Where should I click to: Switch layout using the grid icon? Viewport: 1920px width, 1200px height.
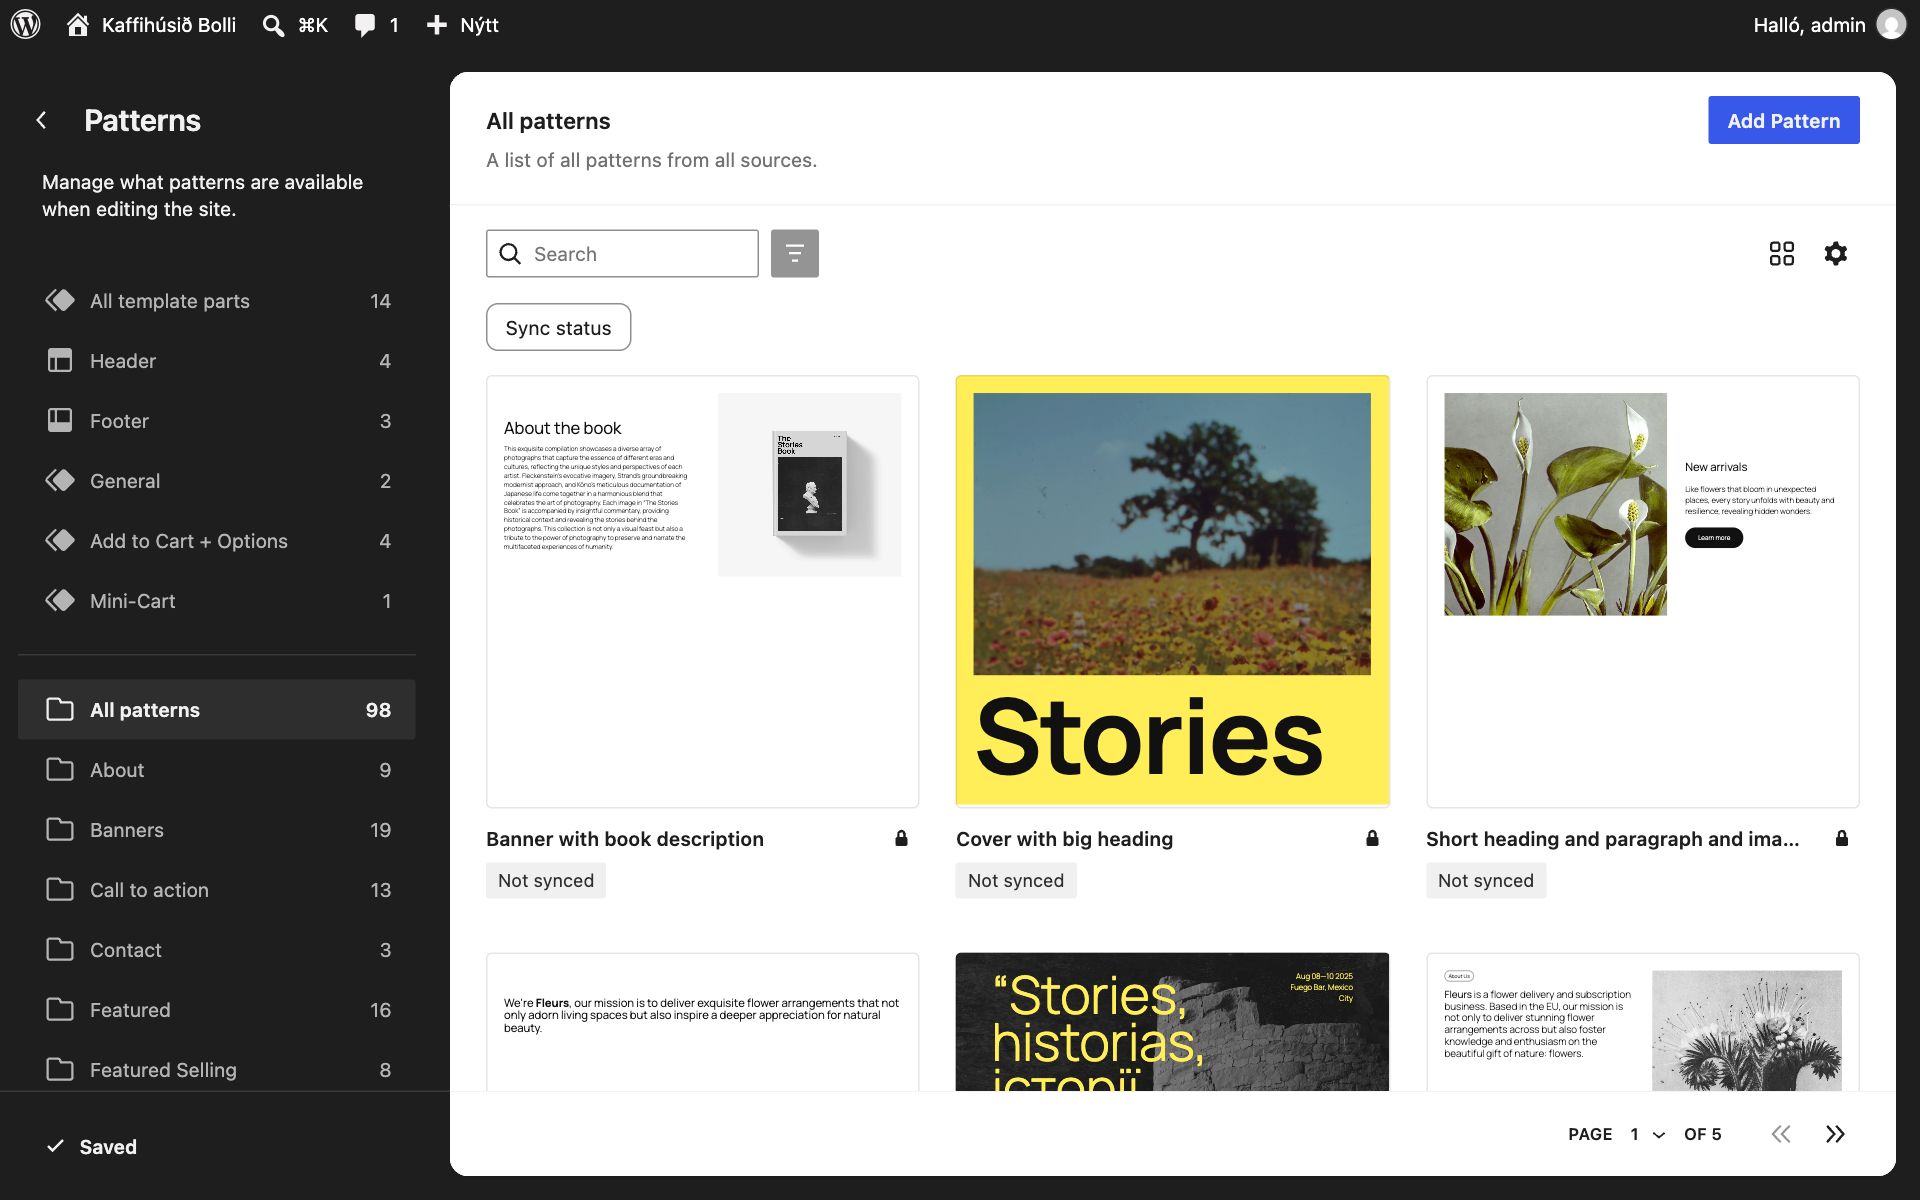1781,253
